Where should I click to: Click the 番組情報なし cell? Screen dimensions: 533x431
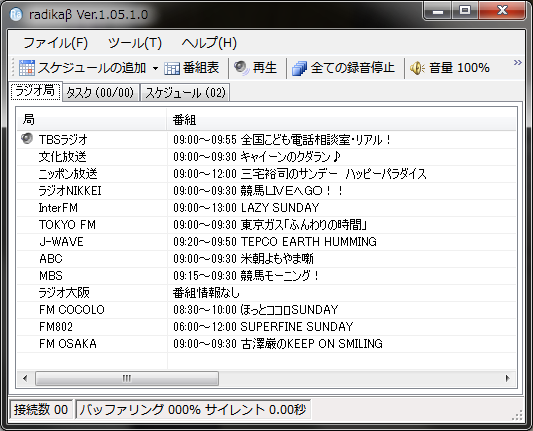pos(206,293)
